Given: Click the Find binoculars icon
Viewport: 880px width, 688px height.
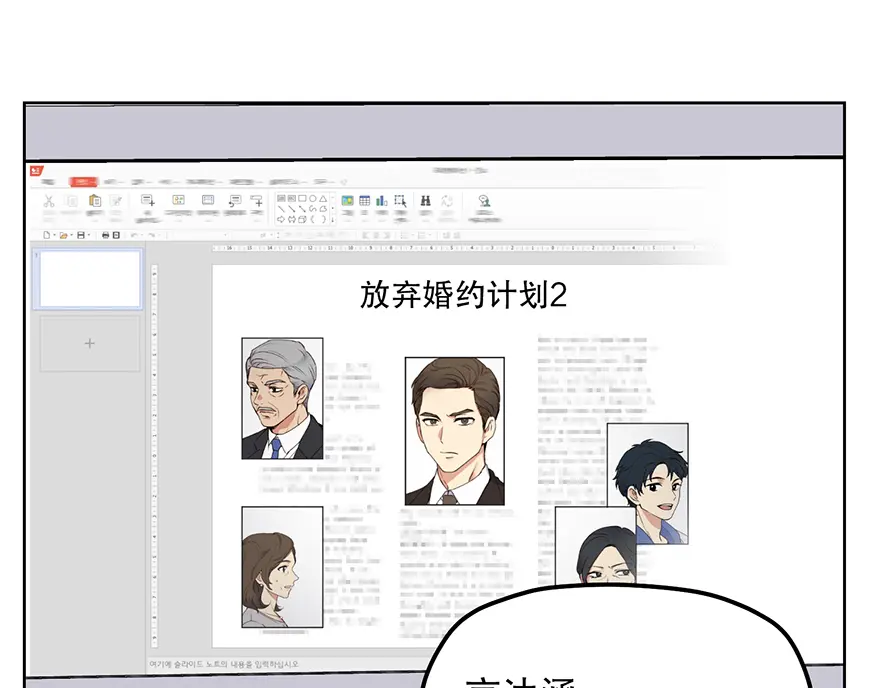Looking at the screenshot, I should click(425, 201).
